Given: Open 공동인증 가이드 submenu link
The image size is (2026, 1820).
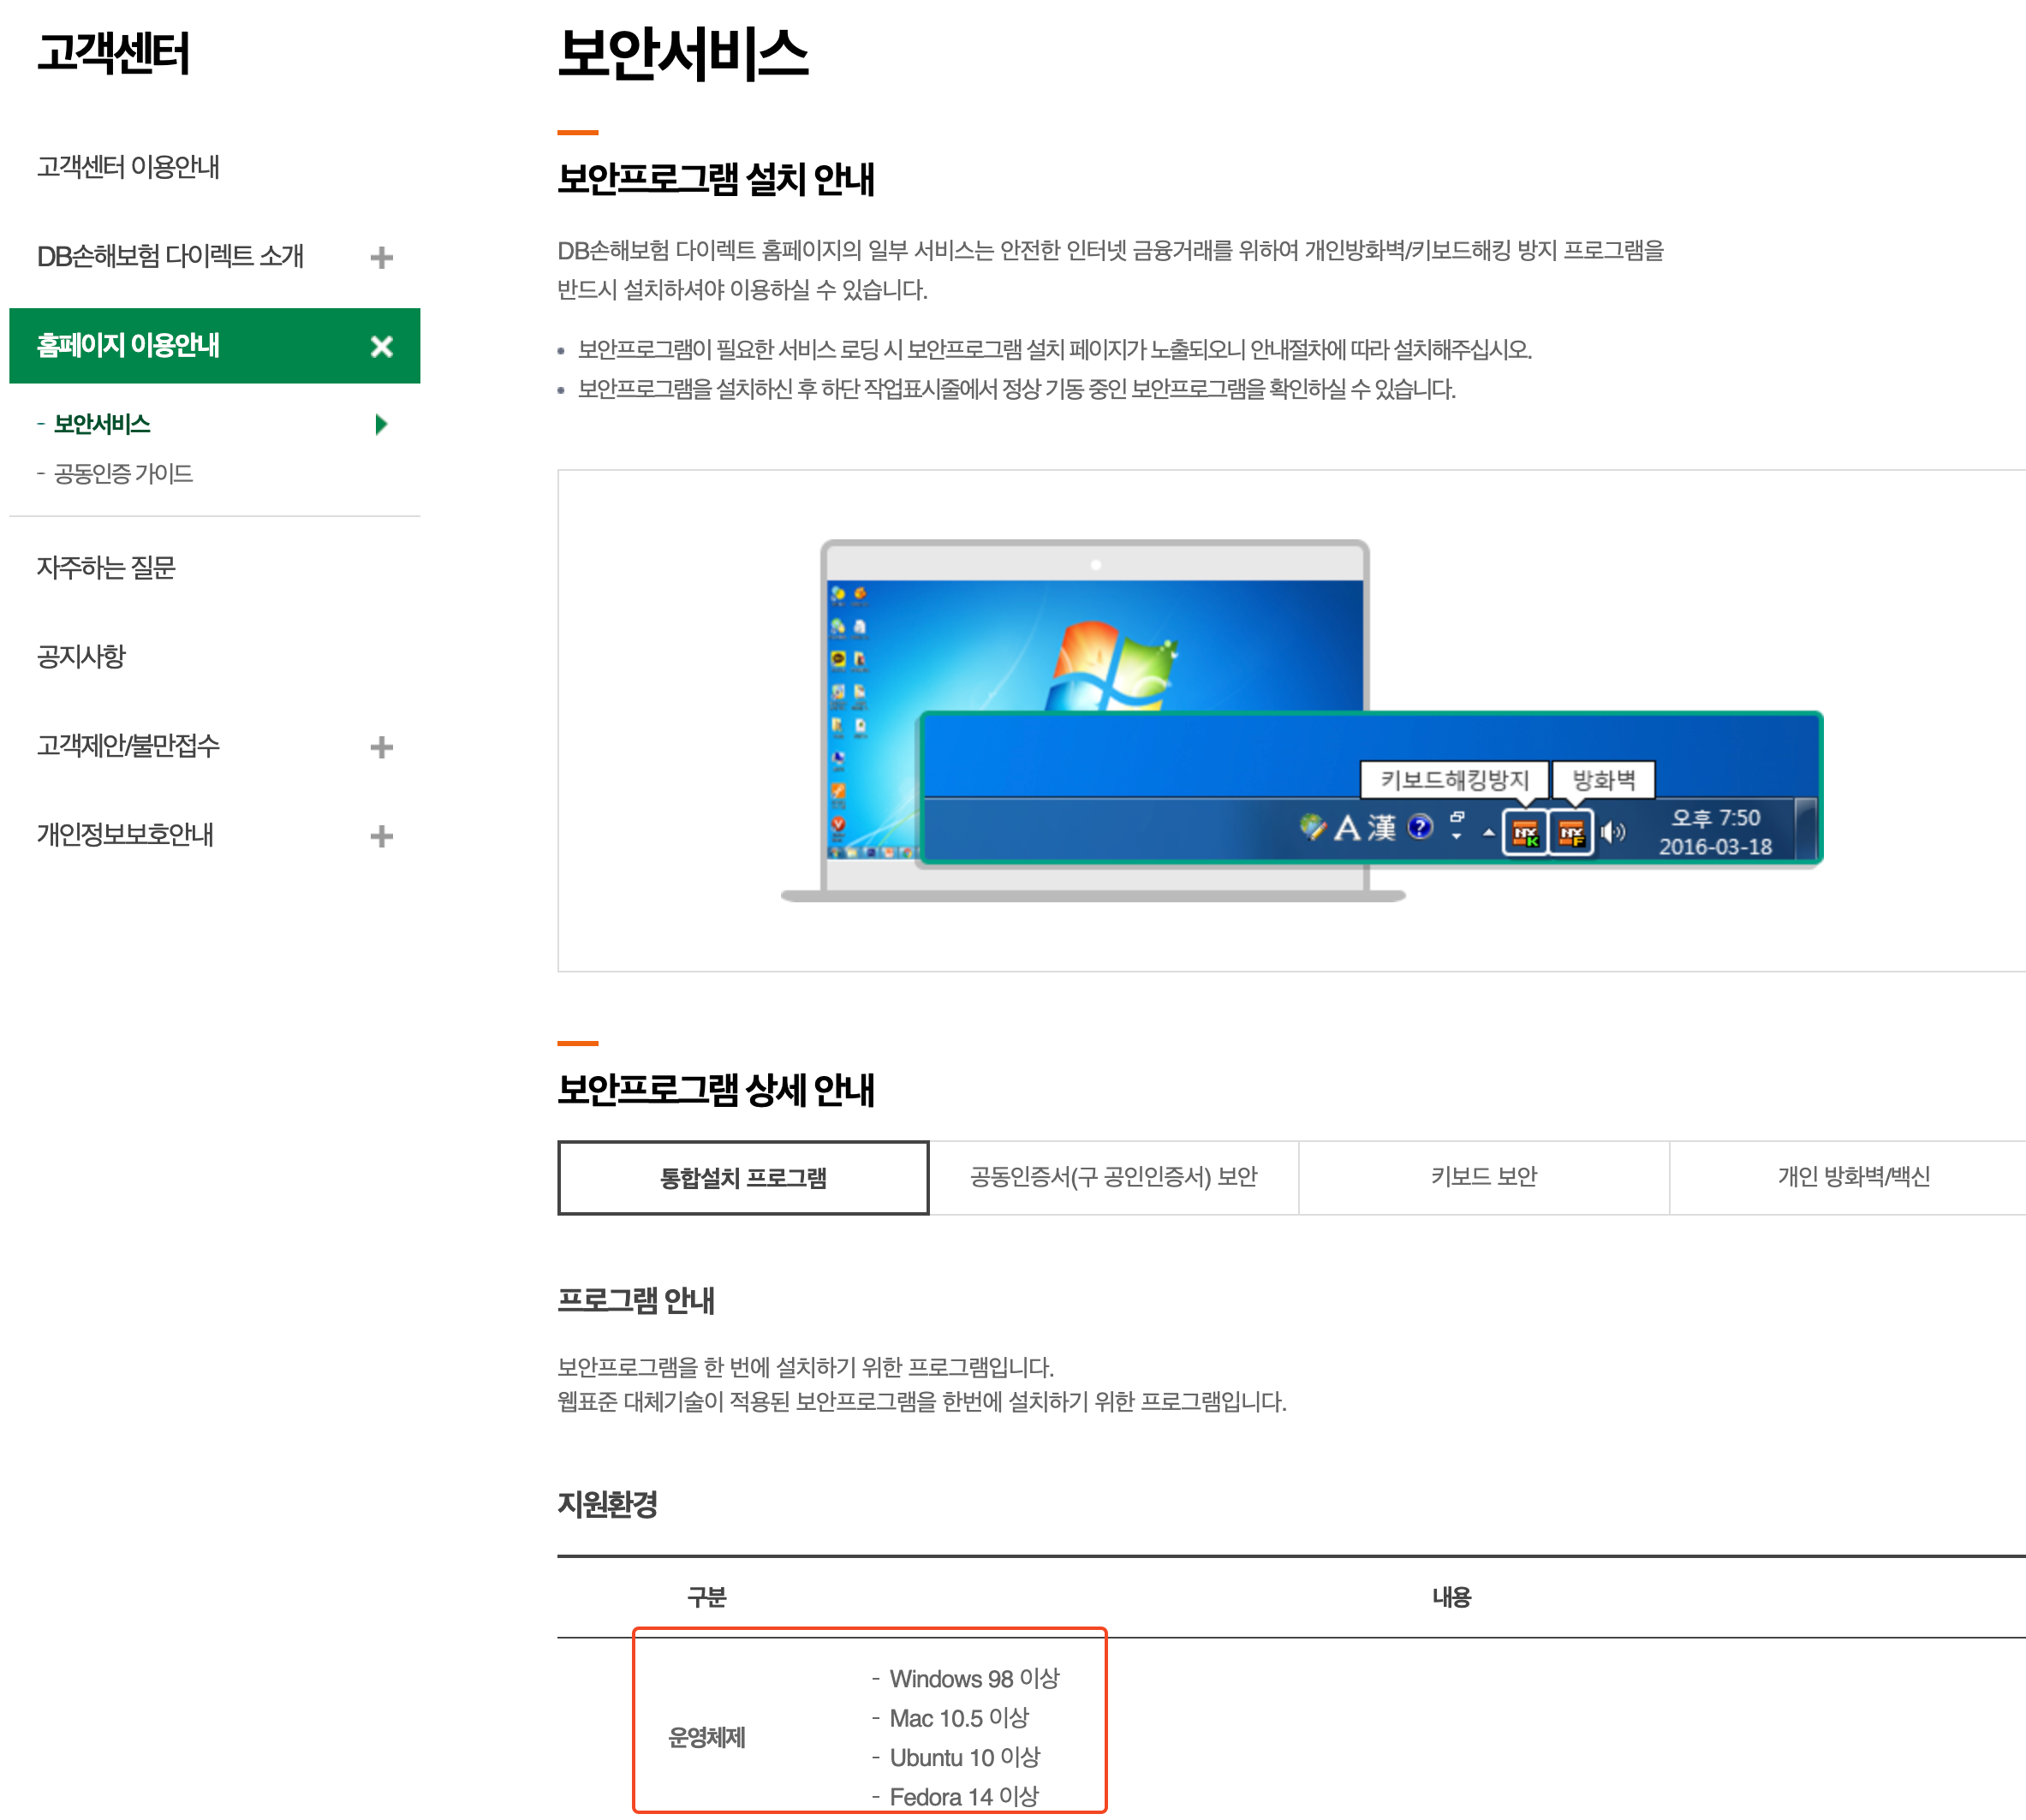Looking at the screenshot, I should click(123, 473).
